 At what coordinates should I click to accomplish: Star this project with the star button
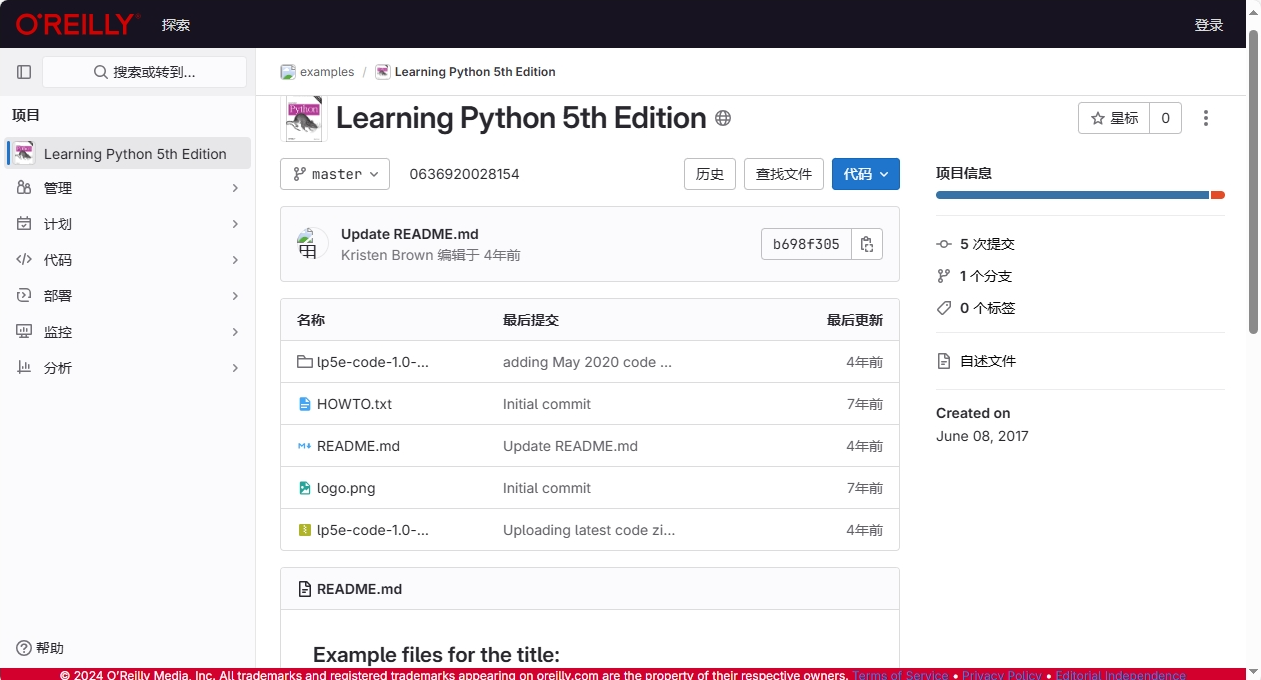click(1114, 118)
